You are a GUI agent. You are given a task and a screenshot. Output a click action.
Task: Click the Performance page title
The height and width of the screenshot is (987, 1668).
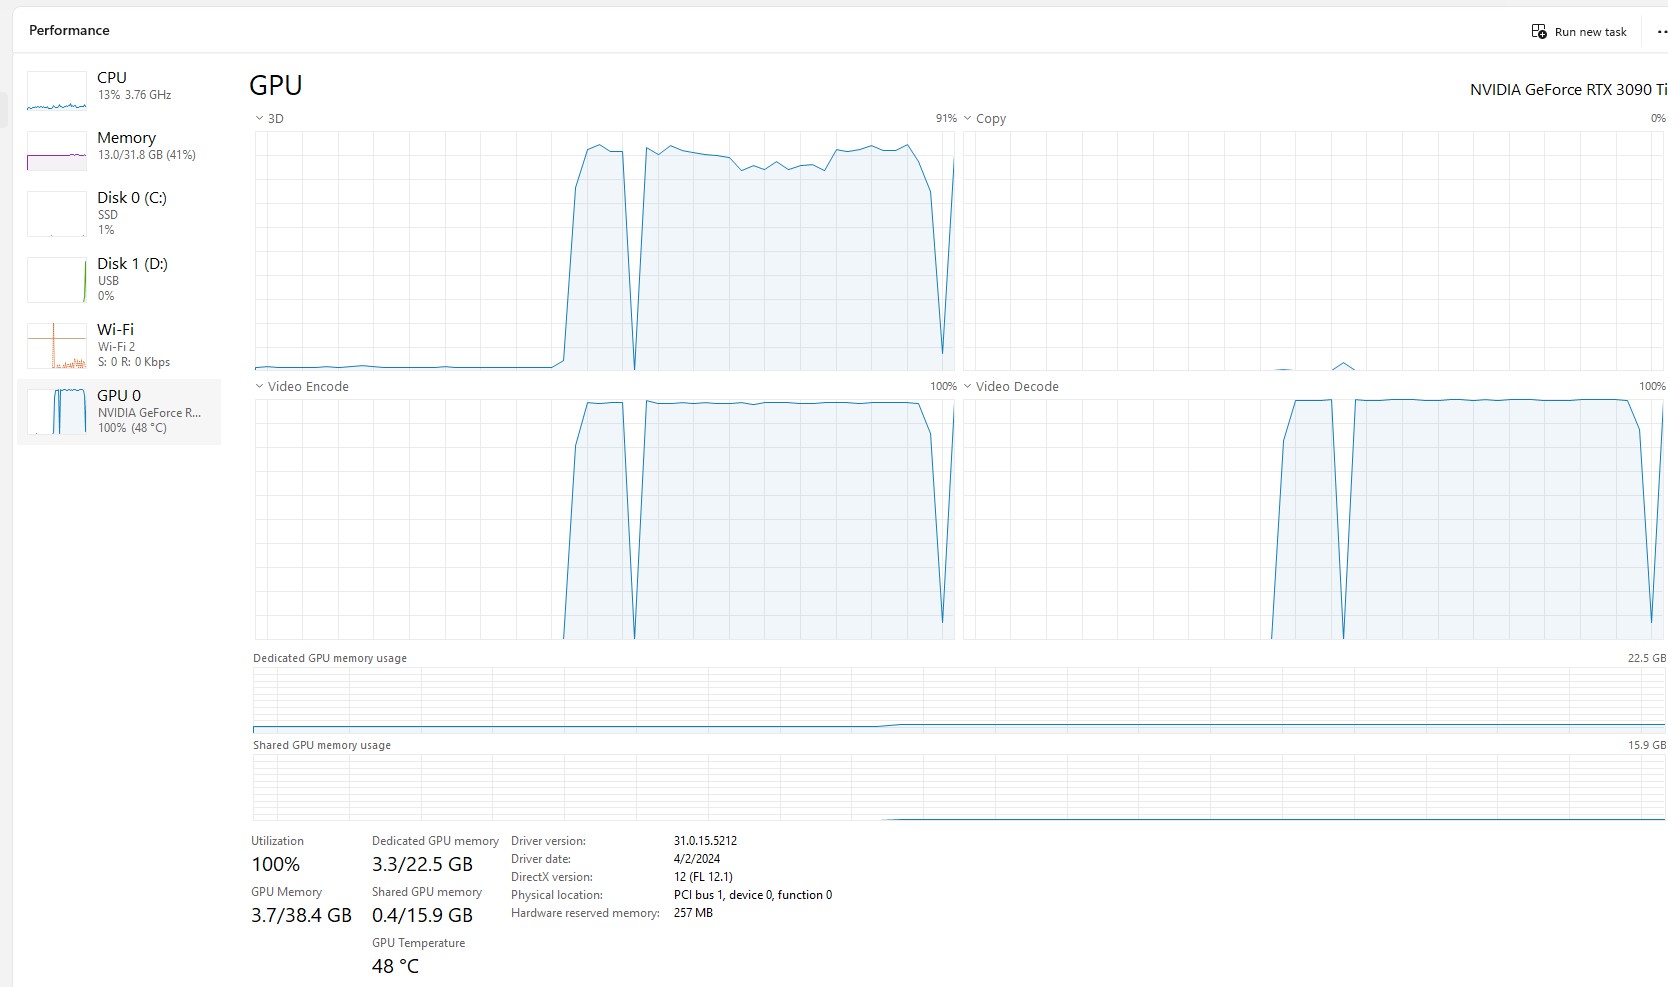pos(69,30)
